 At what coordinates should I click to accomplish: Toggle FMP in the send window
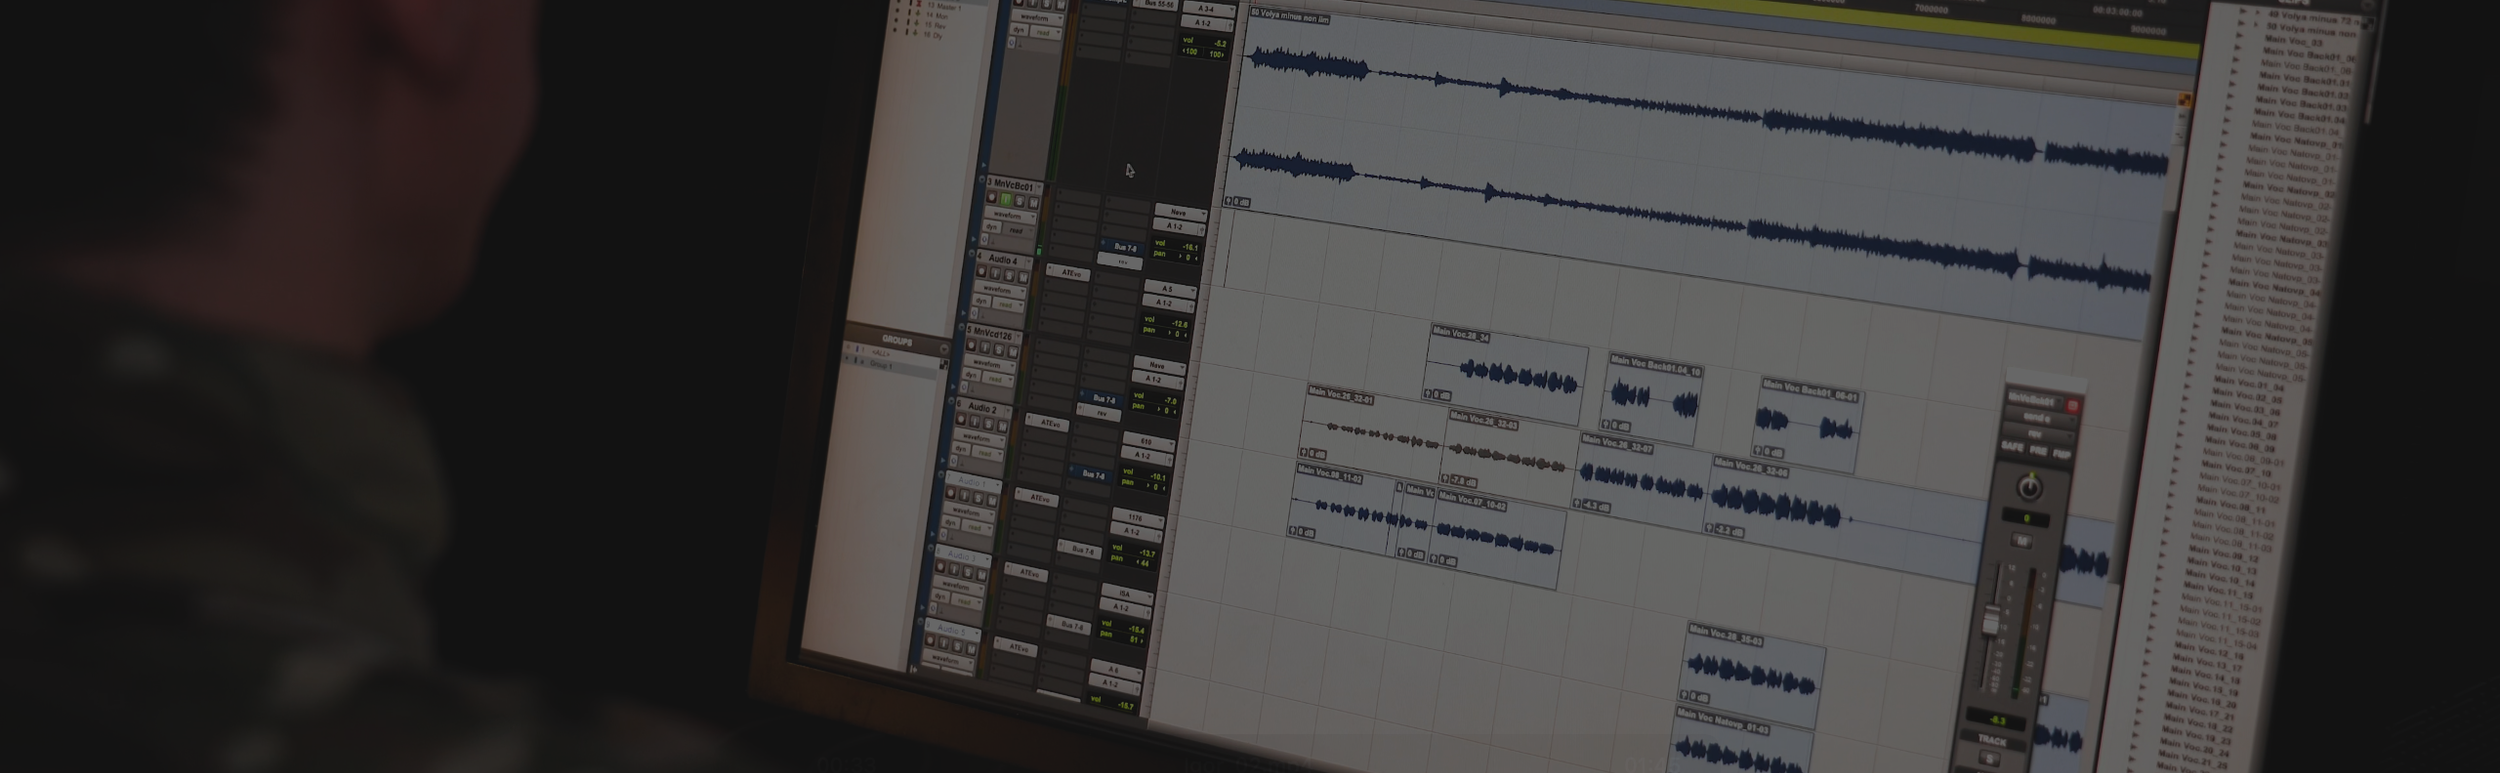tap(2062, 455)
